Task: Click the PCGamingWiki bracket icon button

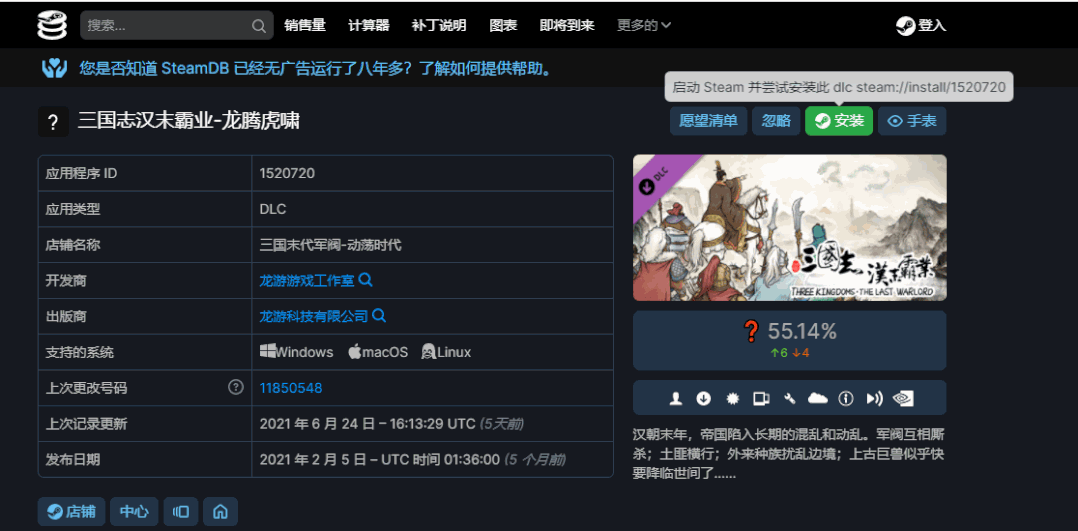Action: pos(181,512)
